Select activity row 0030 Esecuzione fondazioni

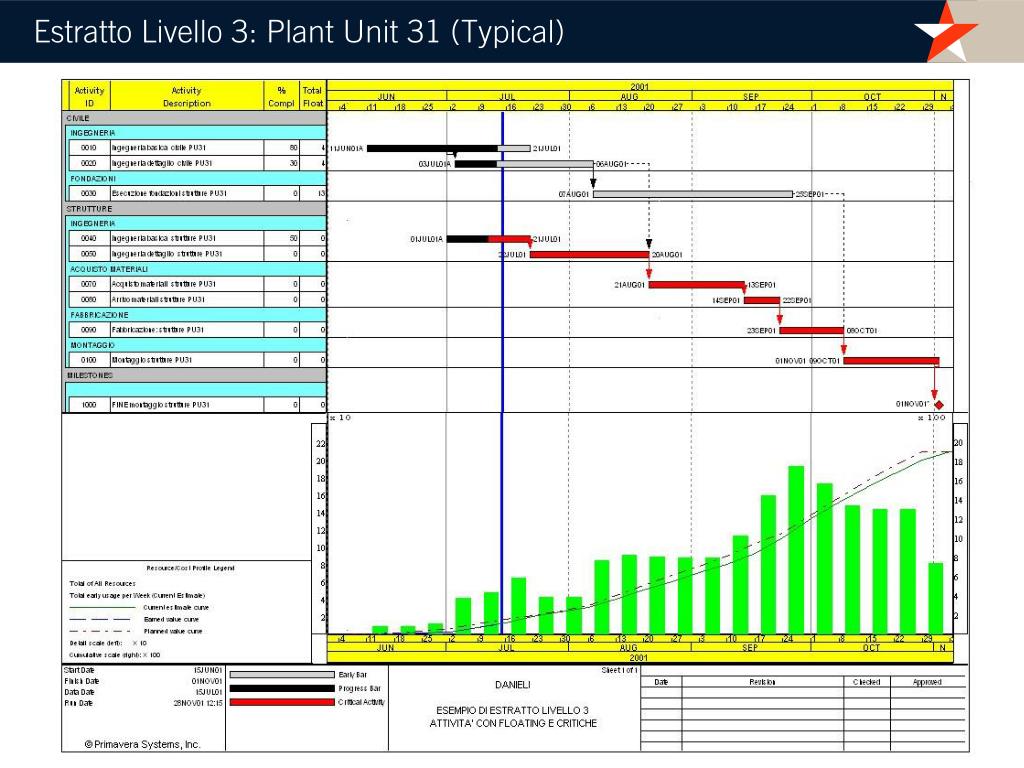pyautogui.click(x=197, y=193)
